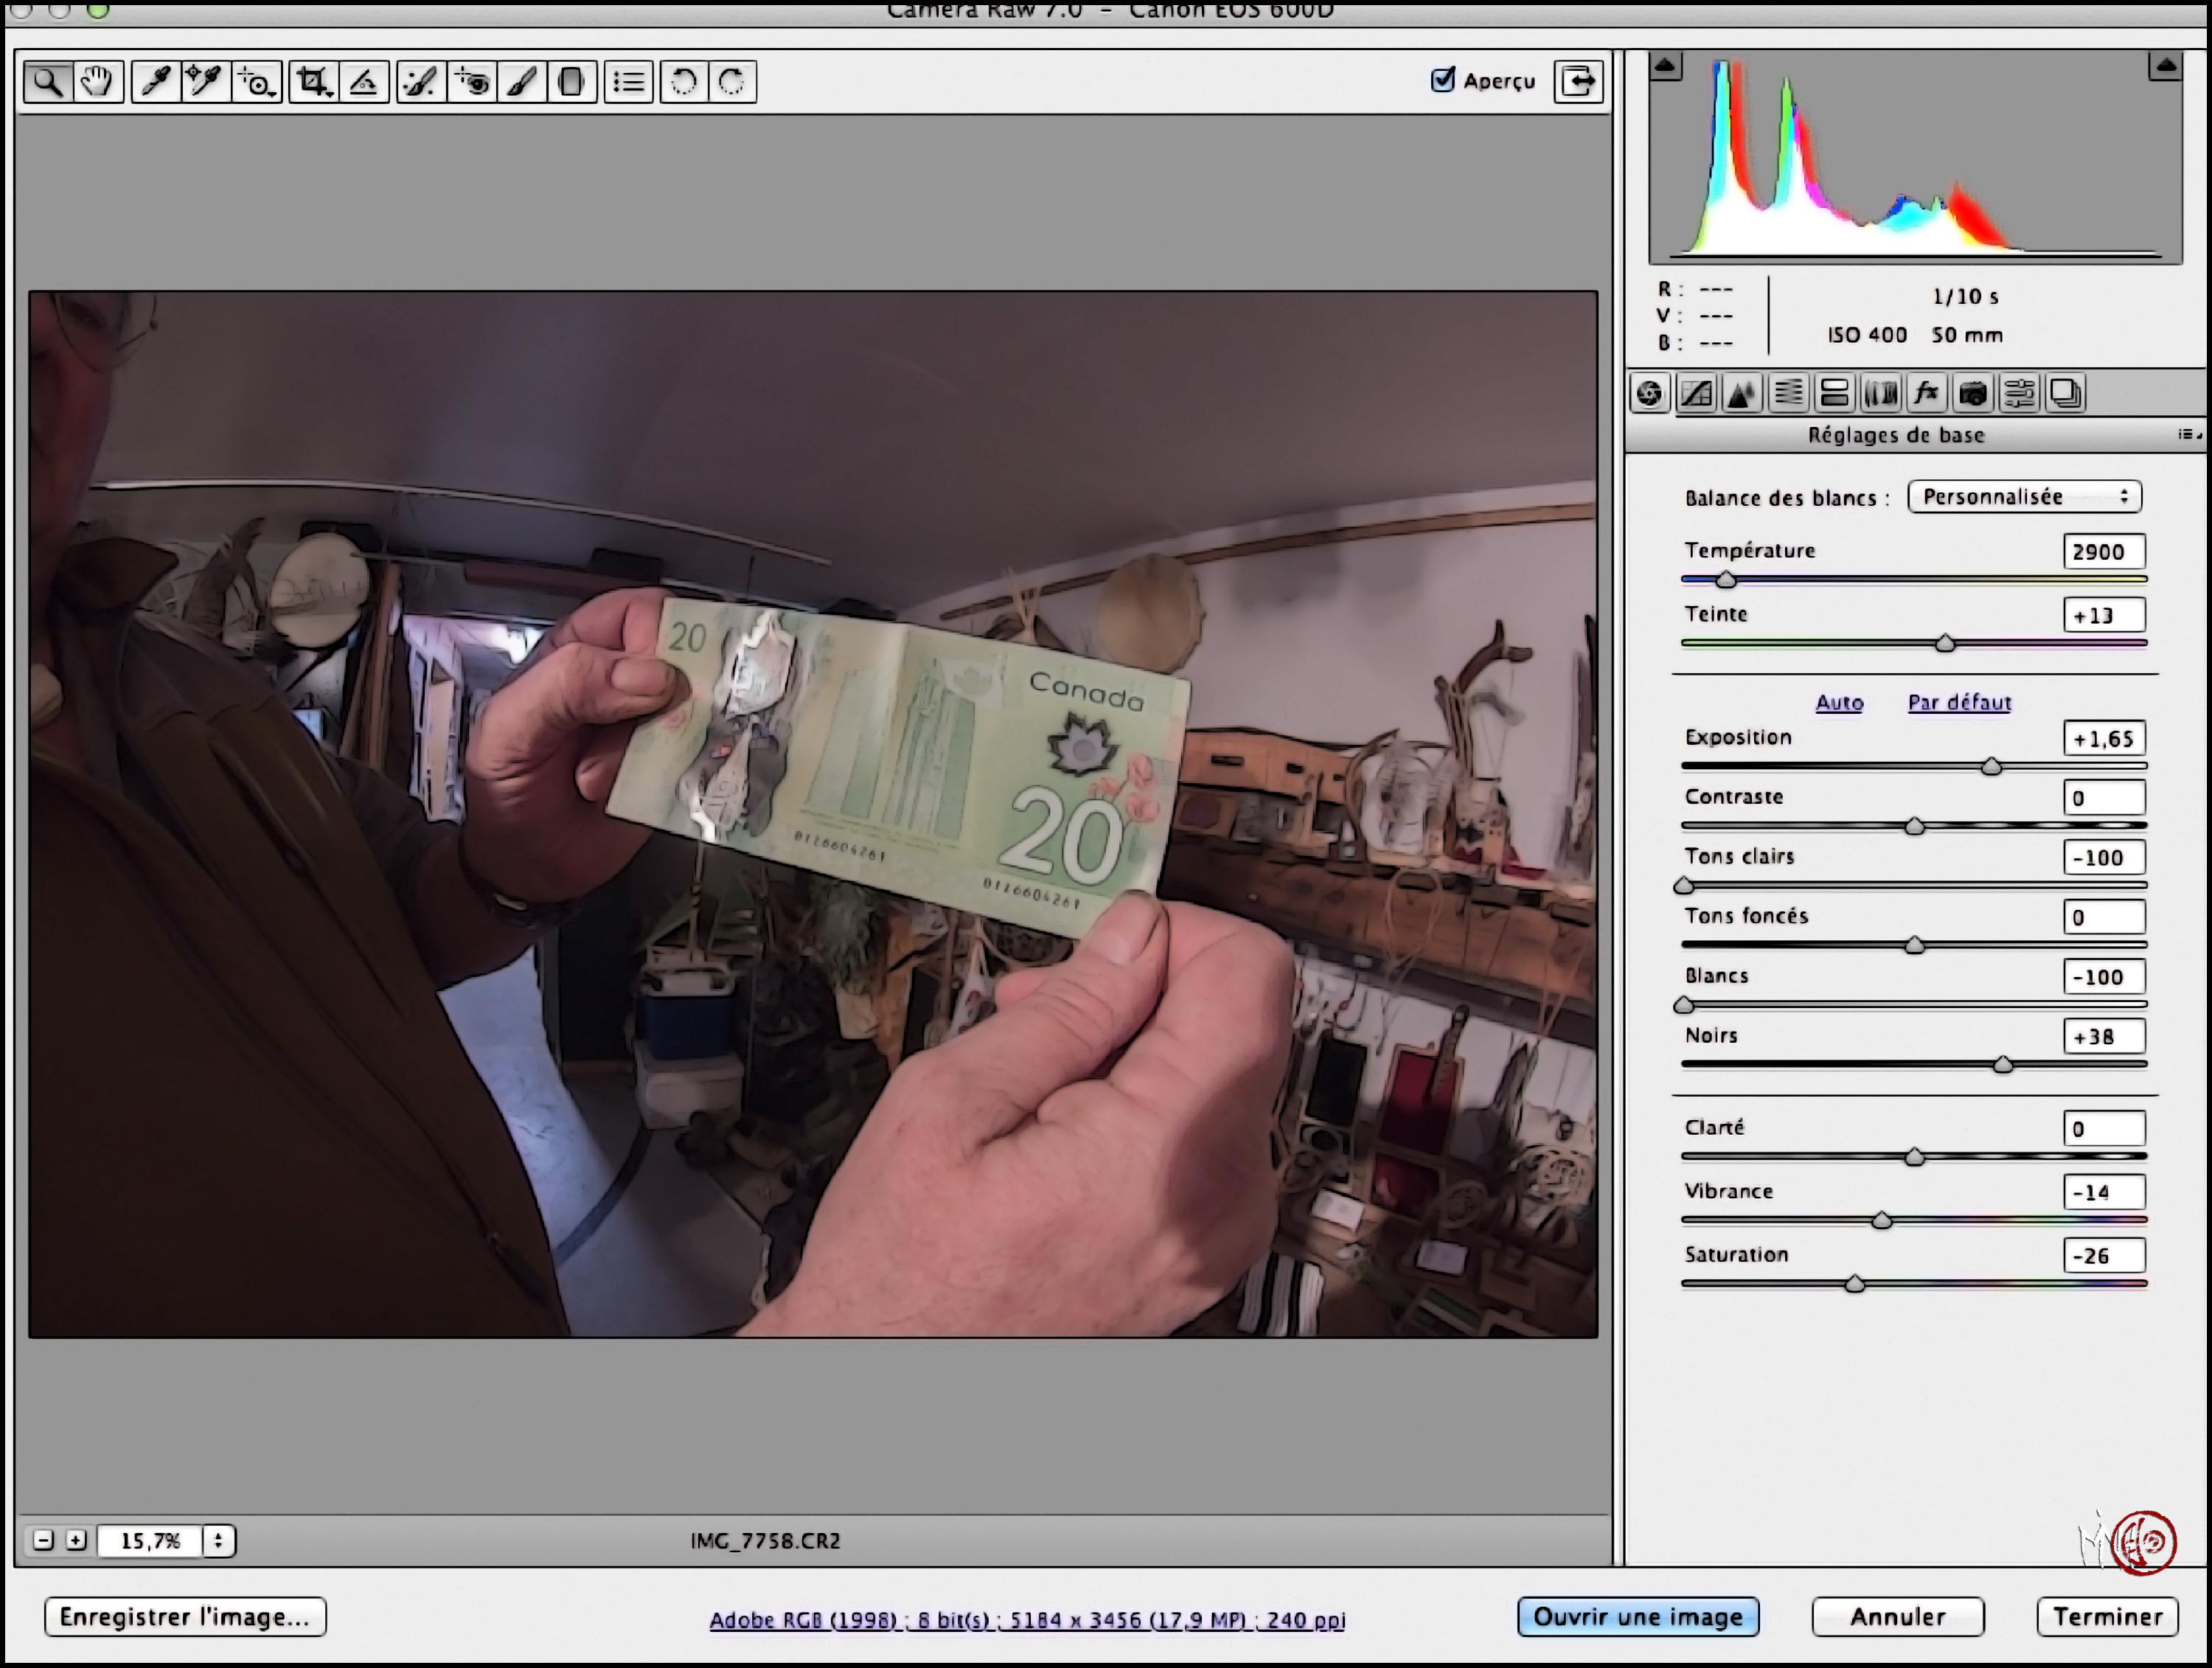Toggle shadow clipping warning in histogram
The width and height of the screenshot is (2212, 1668).
pyautogui.click(x=1666, y=67)
